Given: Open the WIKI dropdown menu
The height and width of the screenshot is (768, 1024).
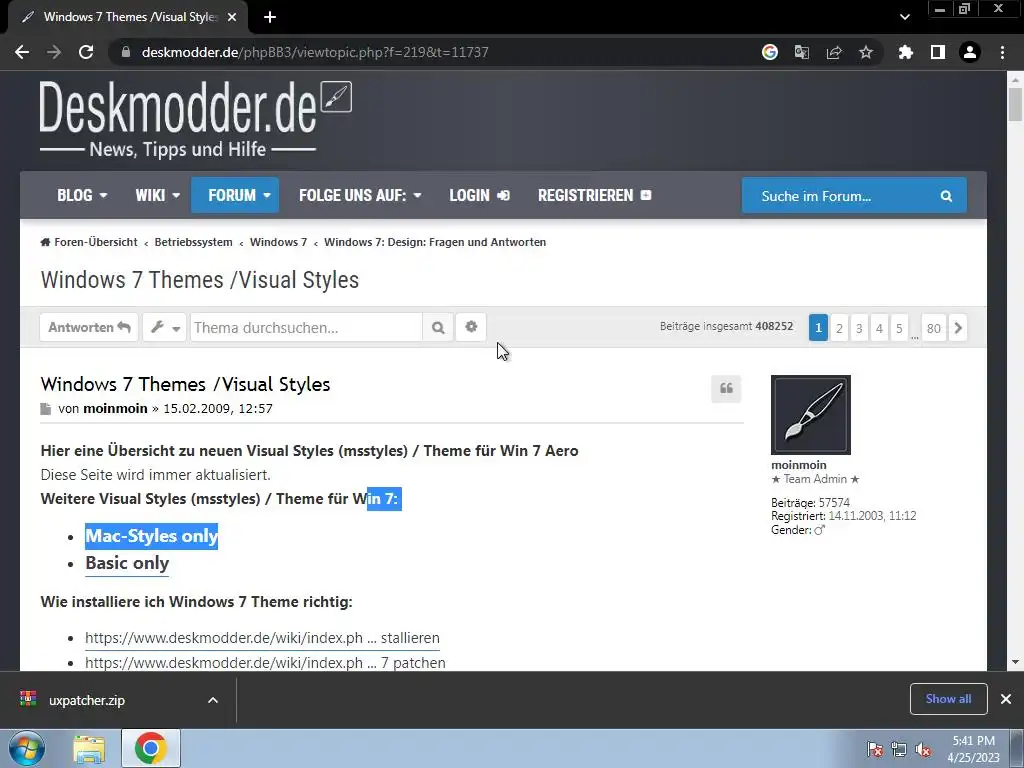Looking at the screenshot, I should pyautogui.click(x=157, y=195).
